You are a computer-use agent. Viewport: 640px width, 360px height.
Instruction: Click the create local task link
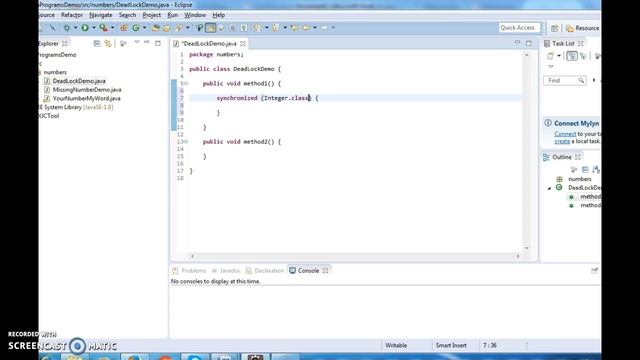point(562,141)
